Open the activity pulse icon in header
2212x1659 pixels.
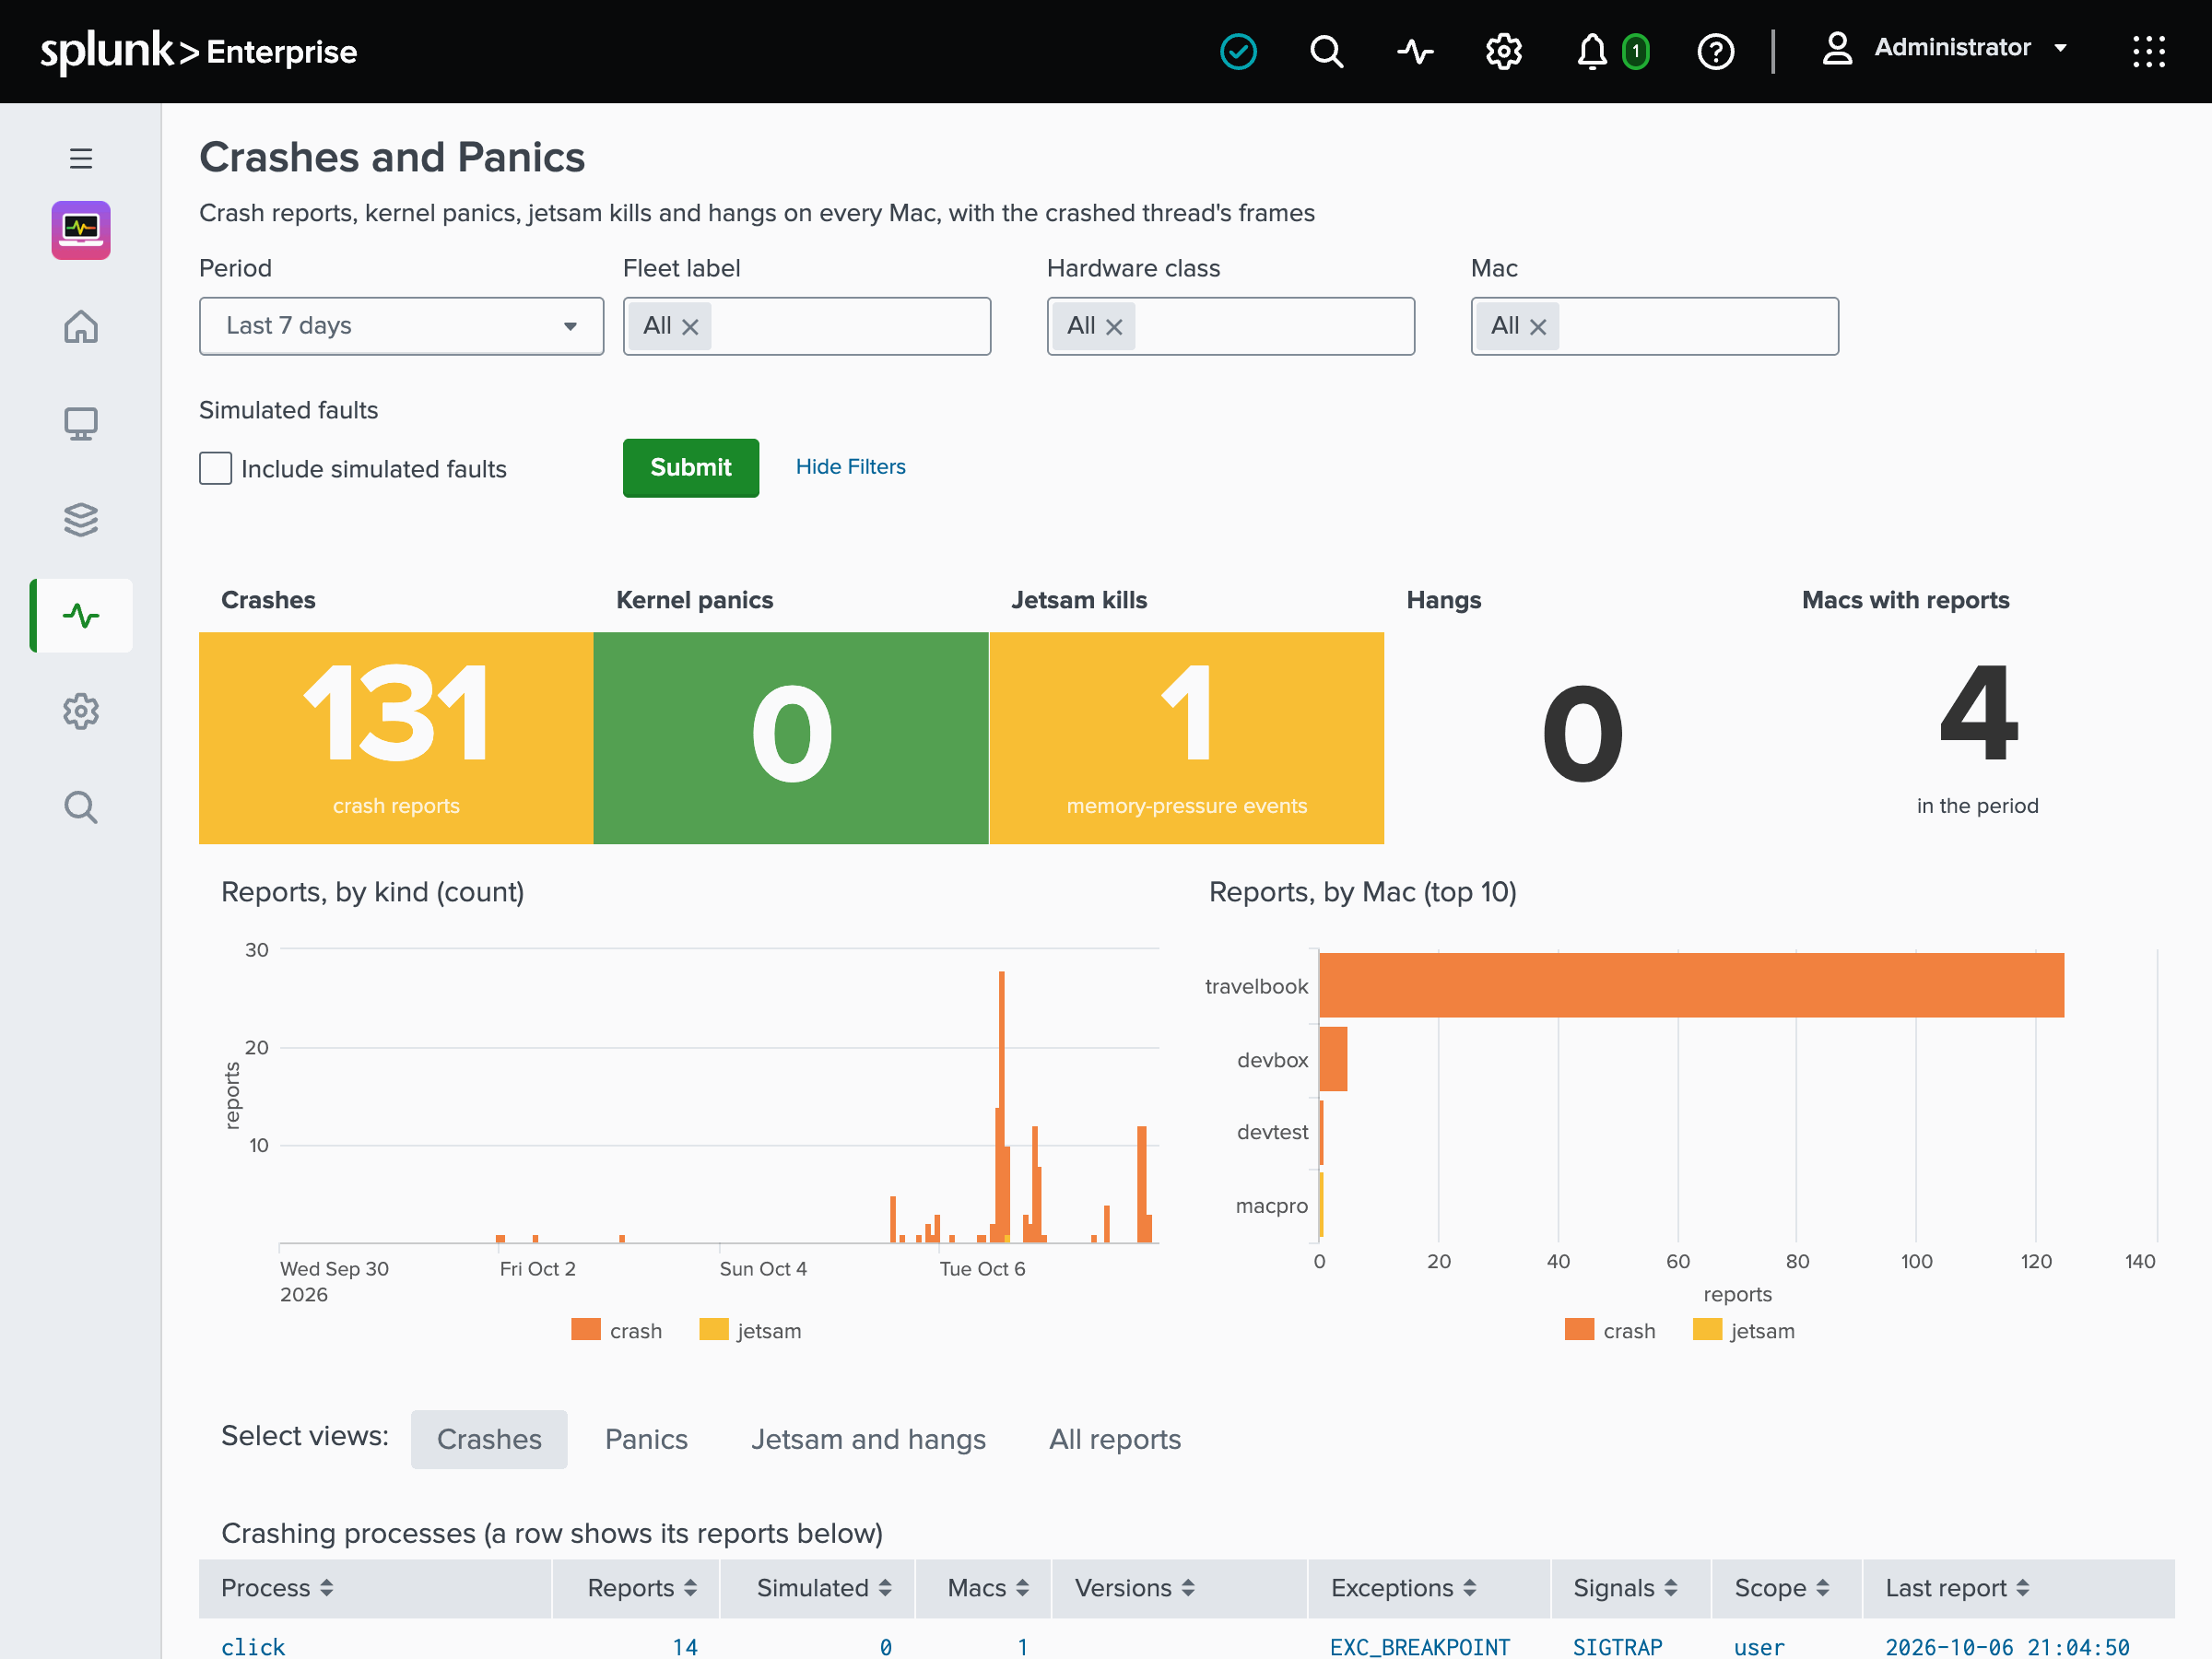click(x=1415, y=51)
